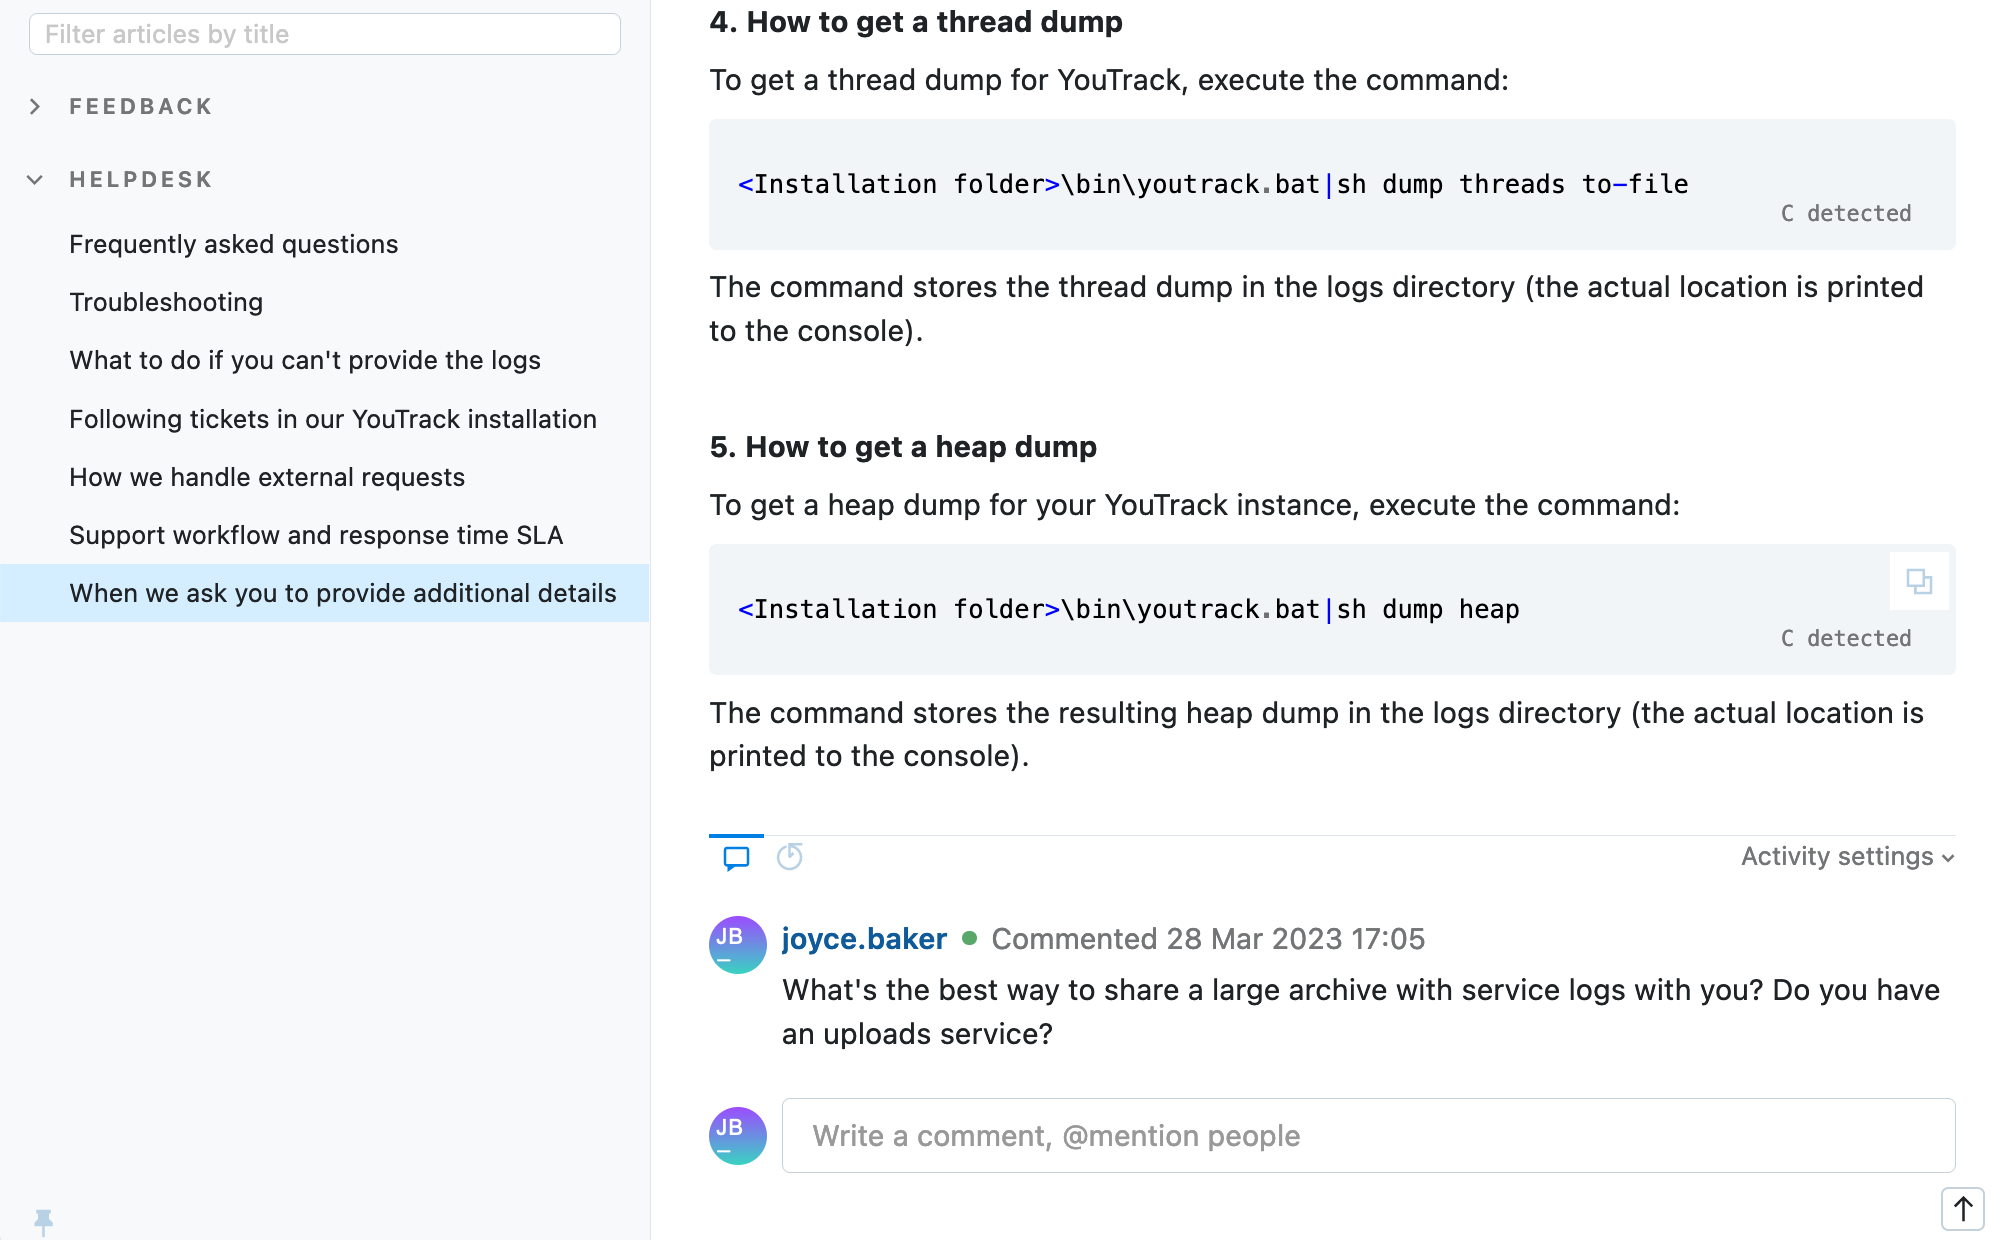Open the comments tab icon
2006x1240 pixels.
point(736,858)
